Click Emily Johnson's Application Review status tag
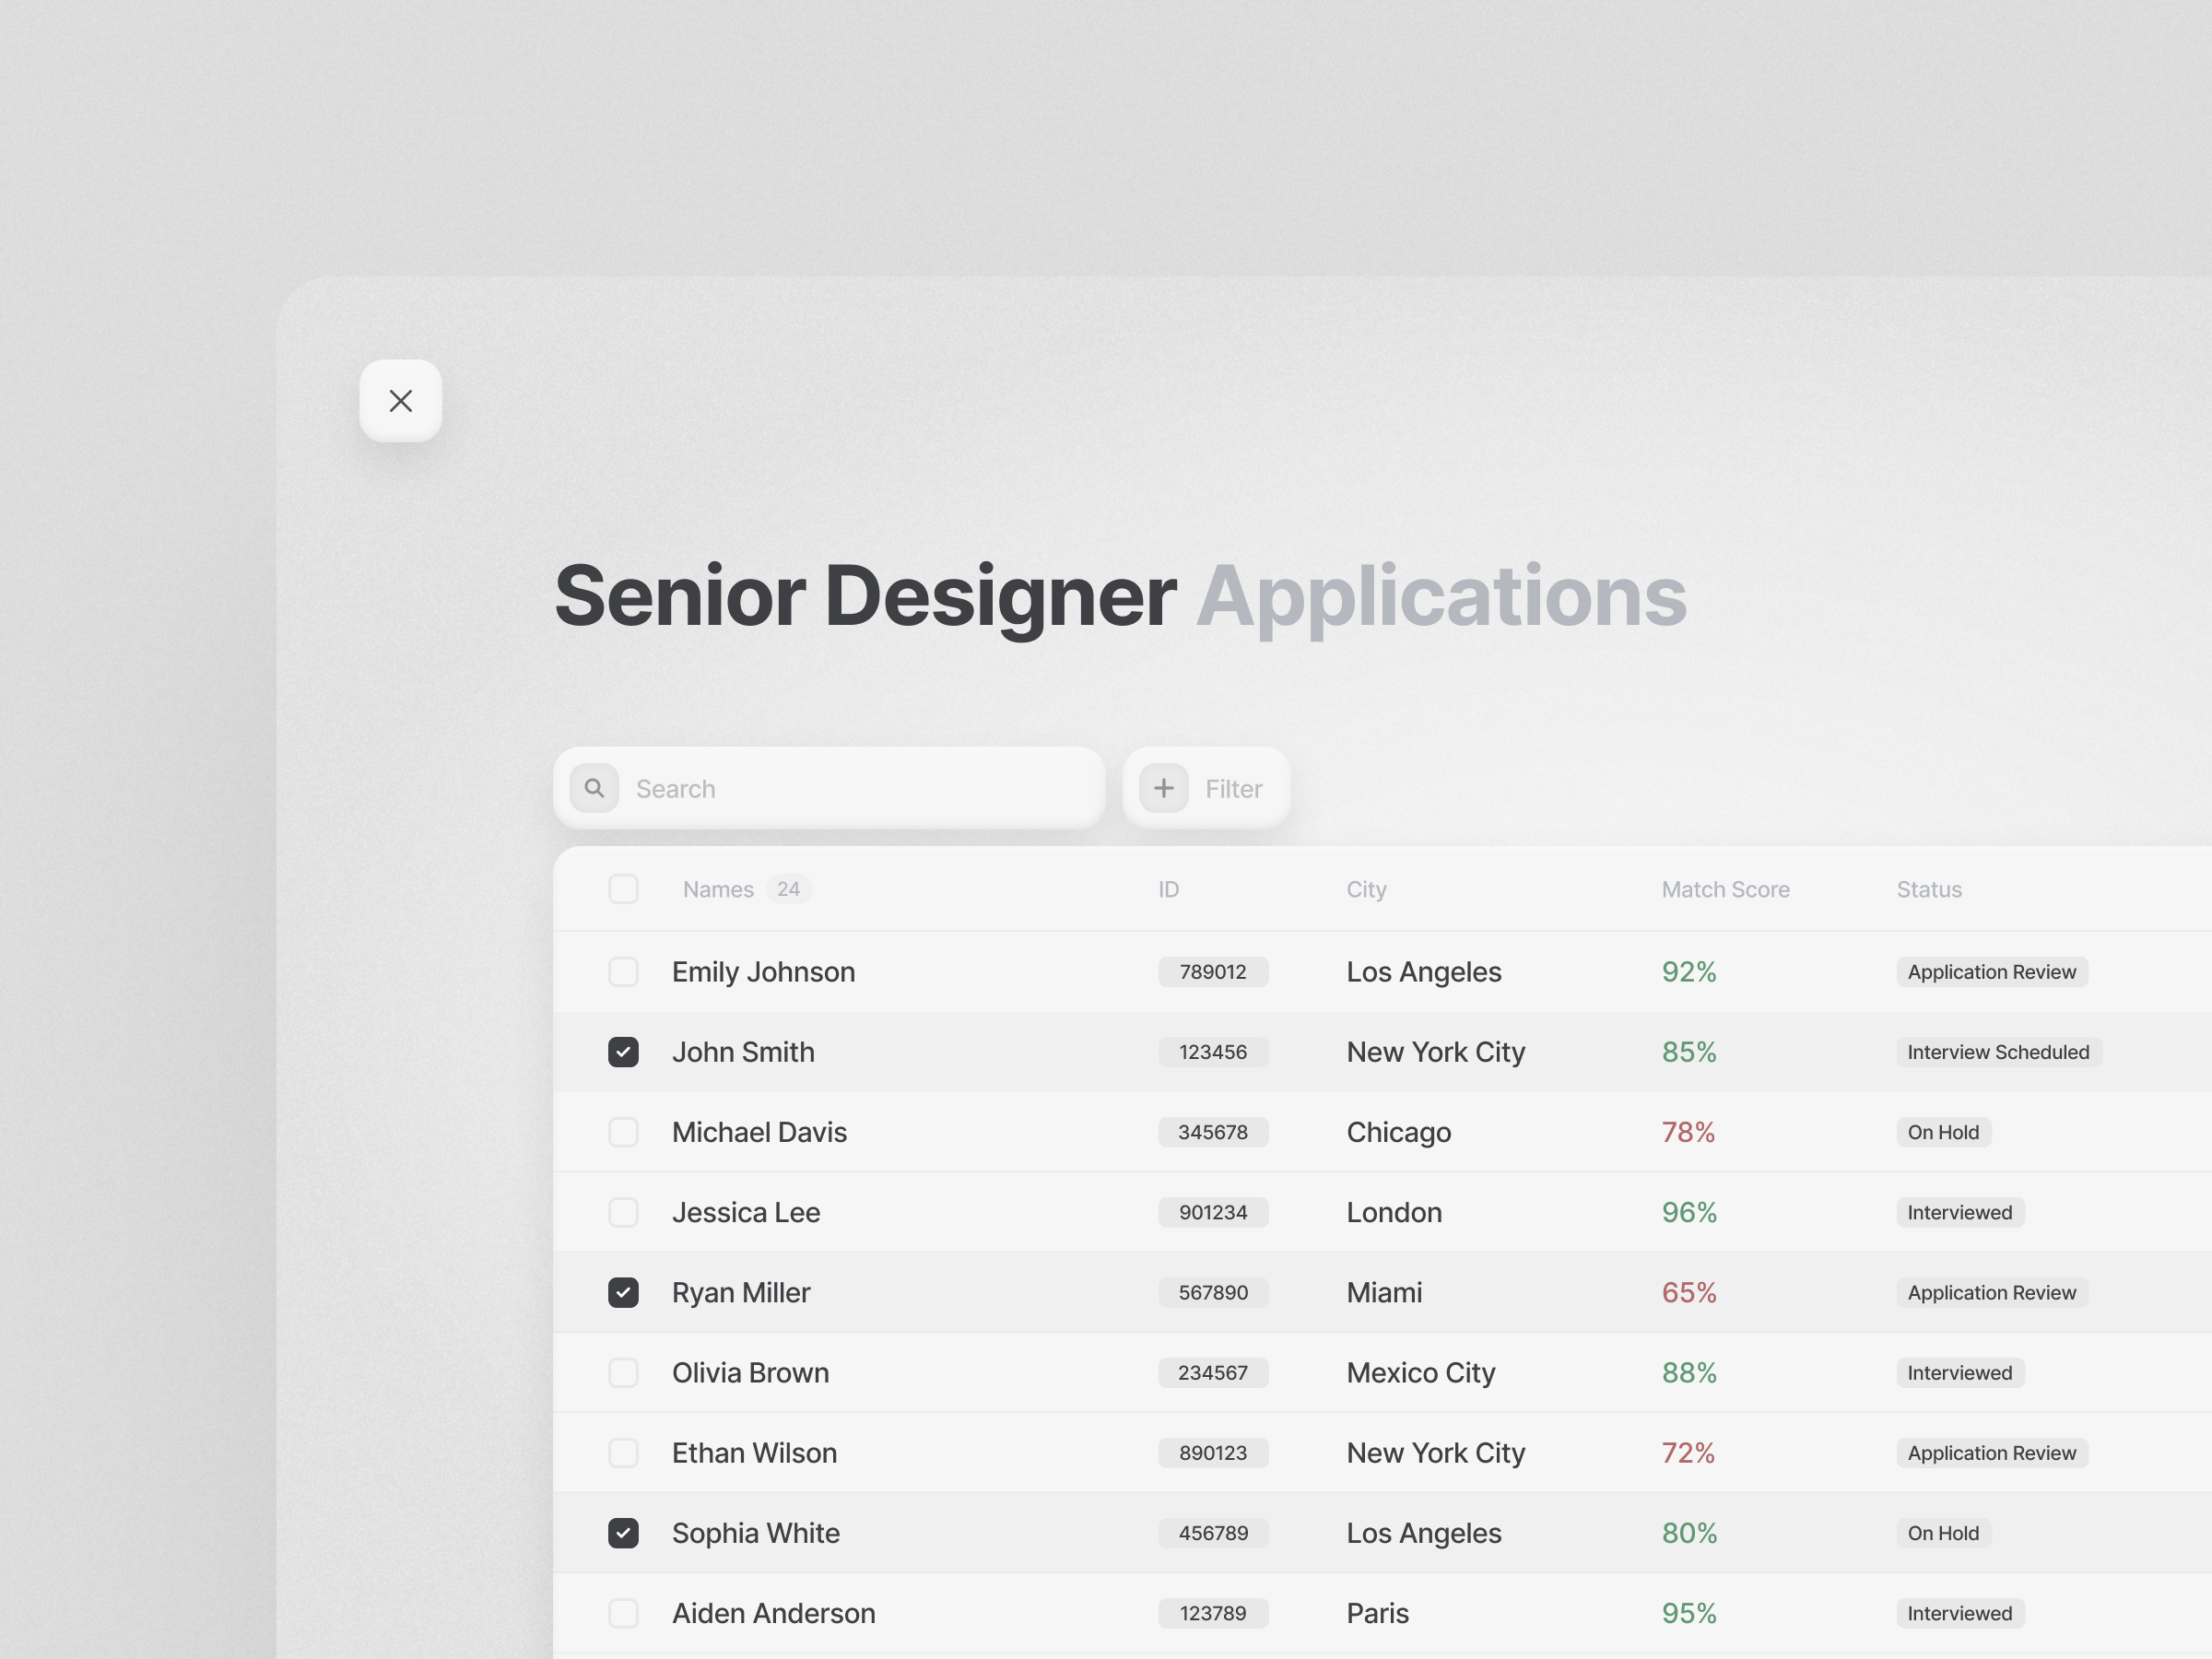Image resolution: width=2212 pixels, height=1659 pixels. pyautogui.click(x=1992, y=972)
